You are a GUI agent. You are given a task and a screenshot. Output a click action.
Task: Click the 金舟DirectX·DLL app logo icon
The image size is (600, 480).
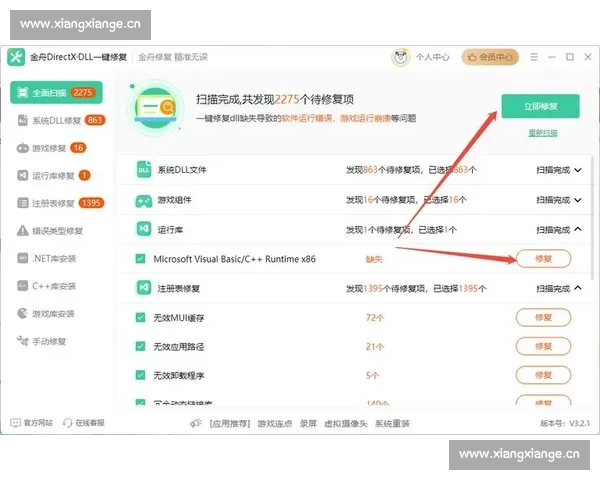tap(16, 57)
